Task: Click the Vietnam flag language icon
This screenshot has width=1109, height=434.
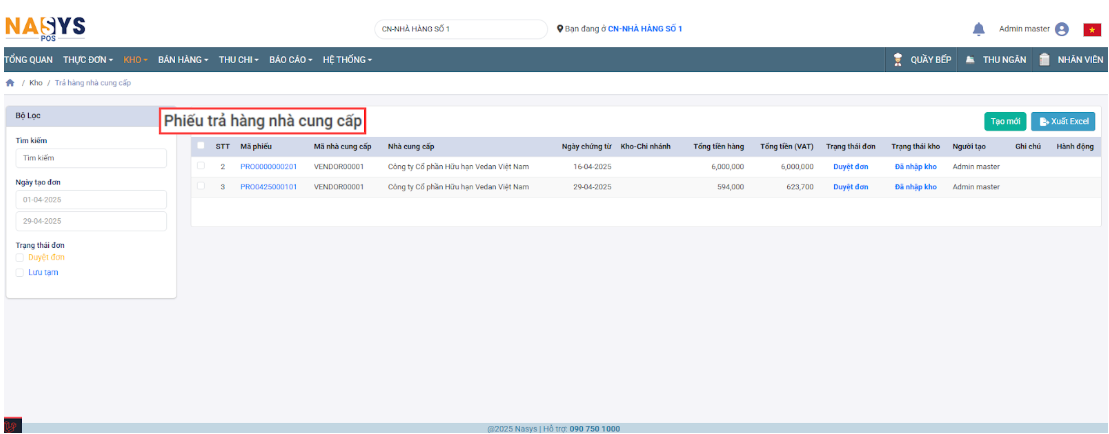Action: (x=1091, y=29)
